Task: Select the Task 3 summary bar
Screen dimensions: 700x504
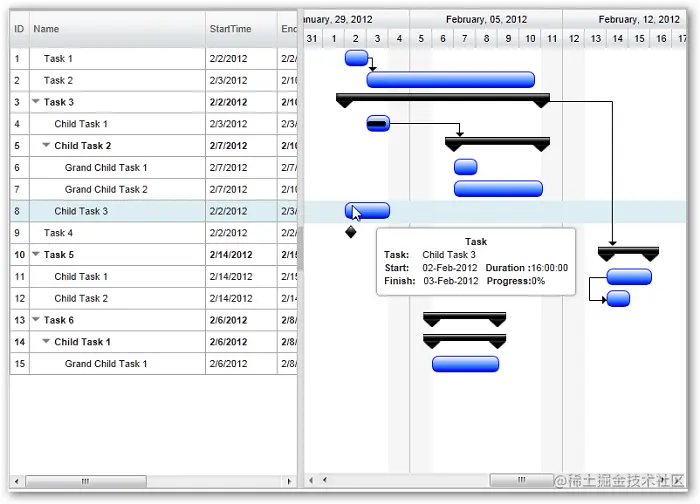Action: point(442,100)
